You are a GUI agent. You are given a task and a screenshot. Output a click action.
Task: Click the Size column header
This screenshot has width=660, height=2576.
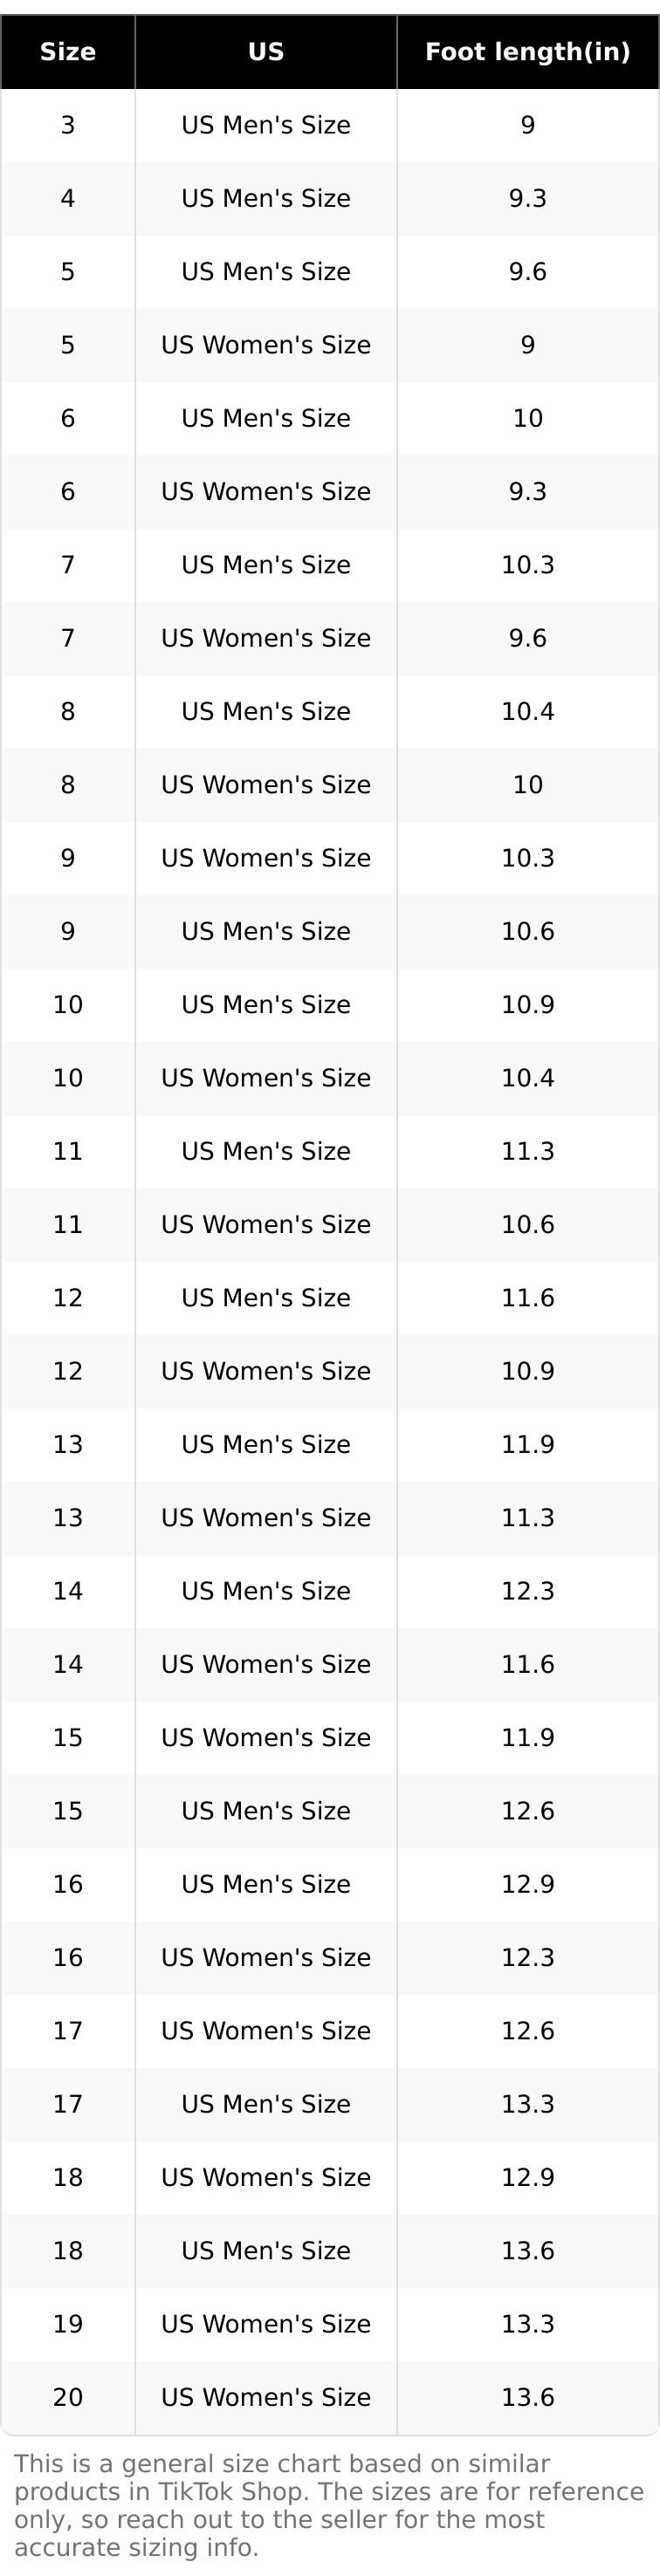pos(68,52)
